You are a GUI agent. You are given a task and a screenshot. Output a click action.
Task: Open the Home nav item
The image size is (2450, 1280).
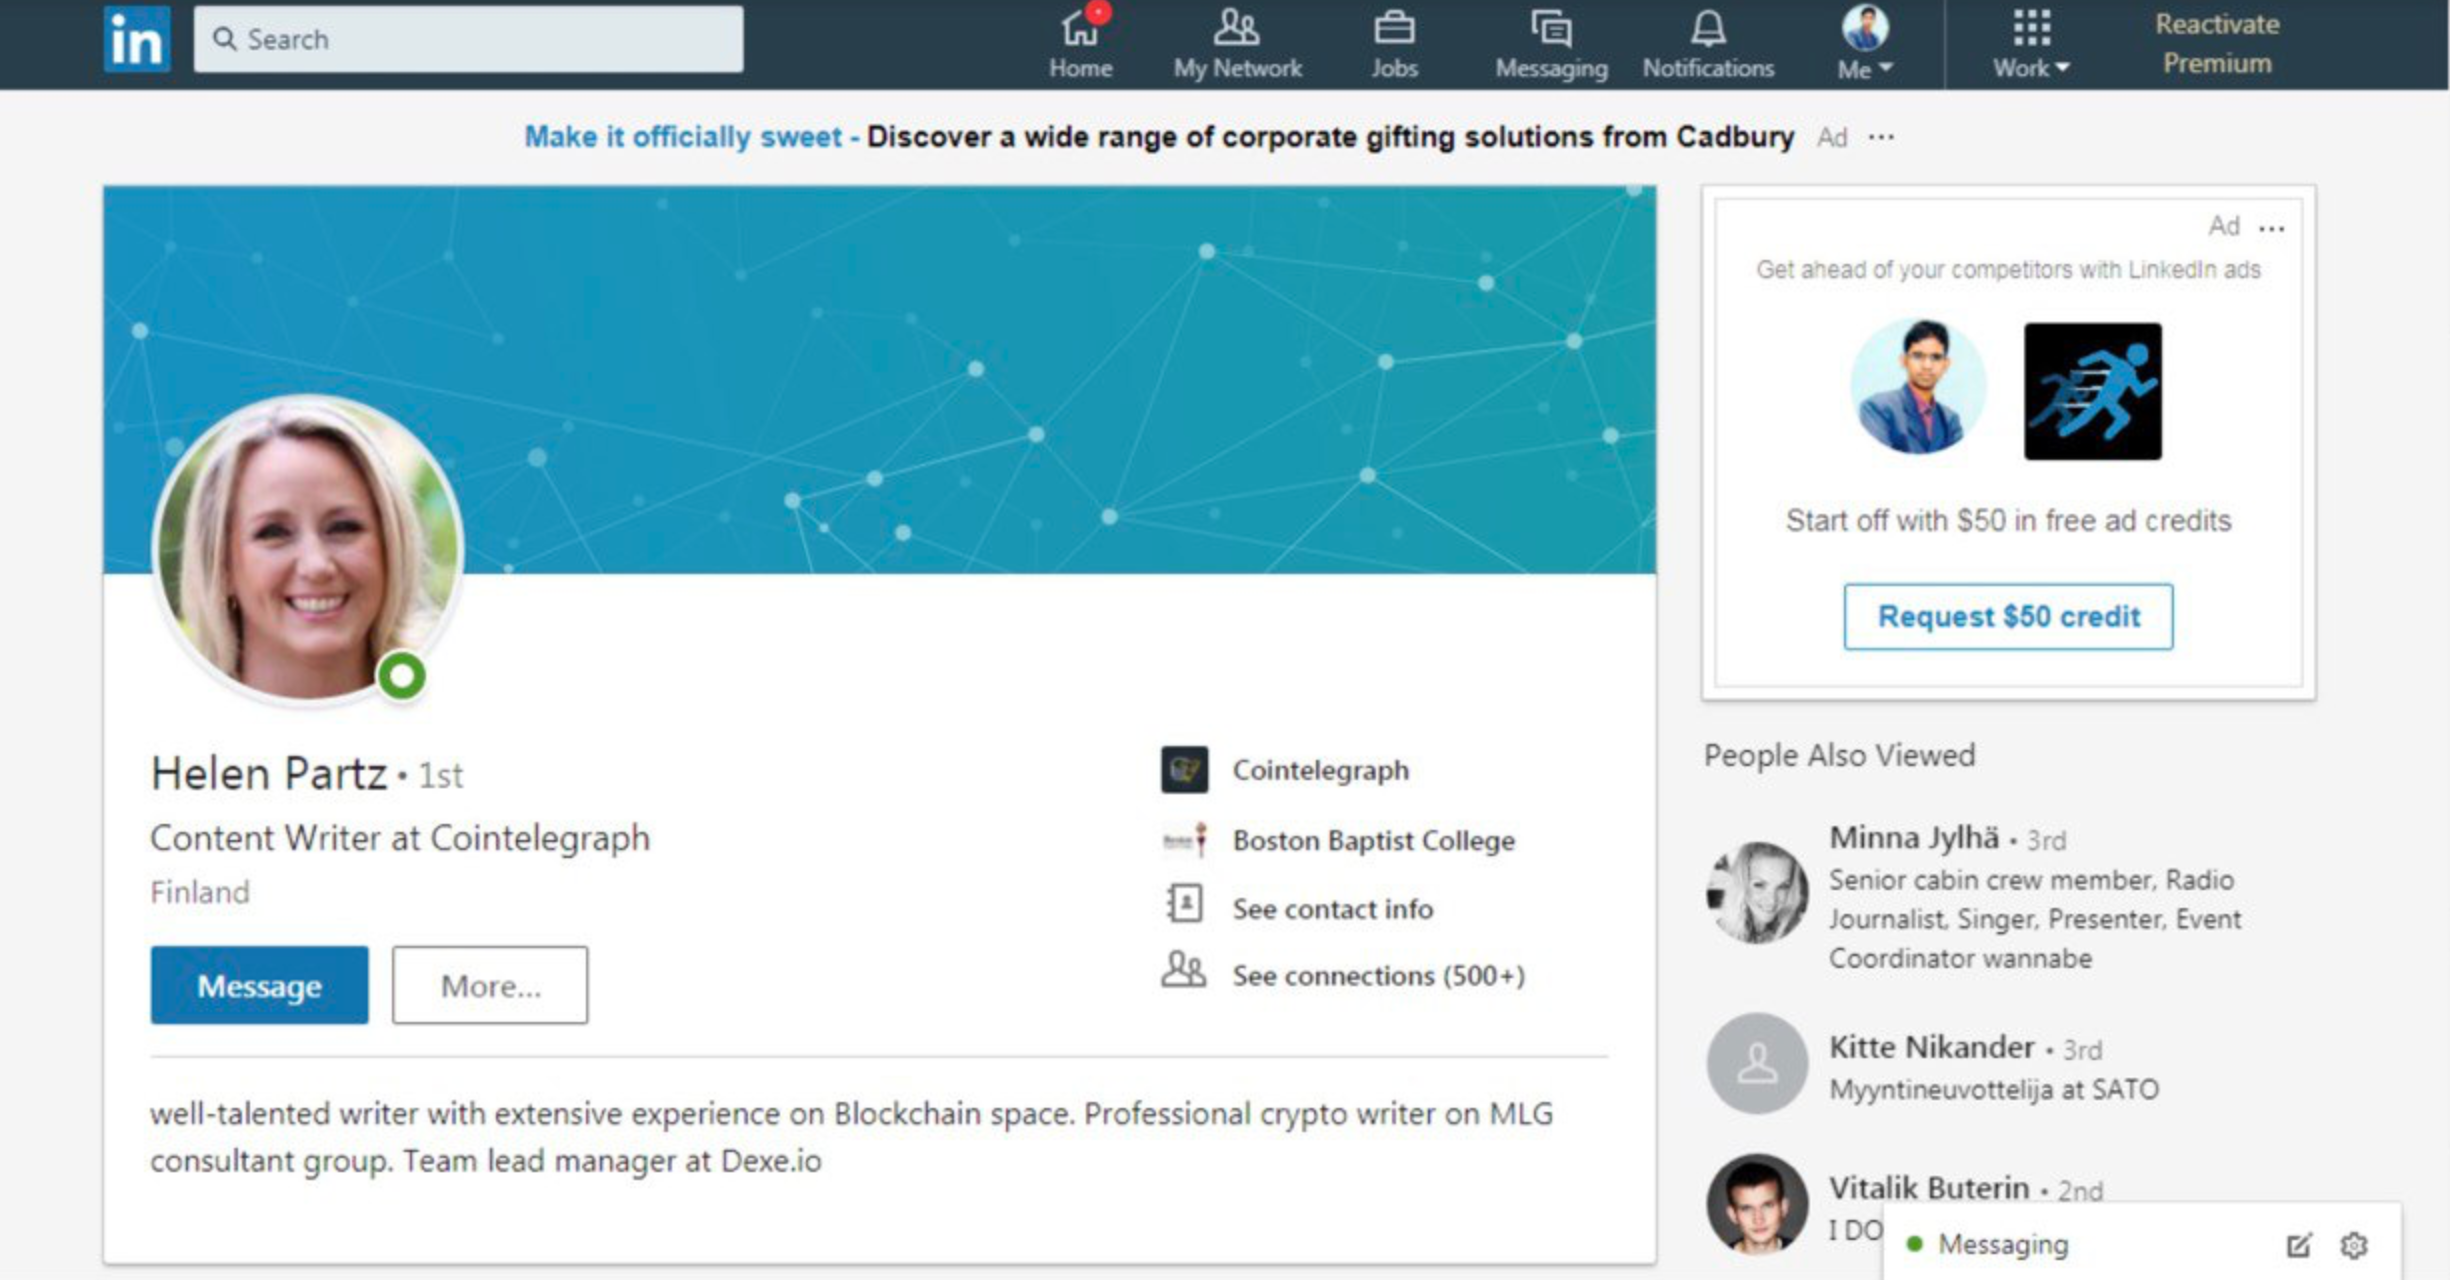(x=1080, y=43)
